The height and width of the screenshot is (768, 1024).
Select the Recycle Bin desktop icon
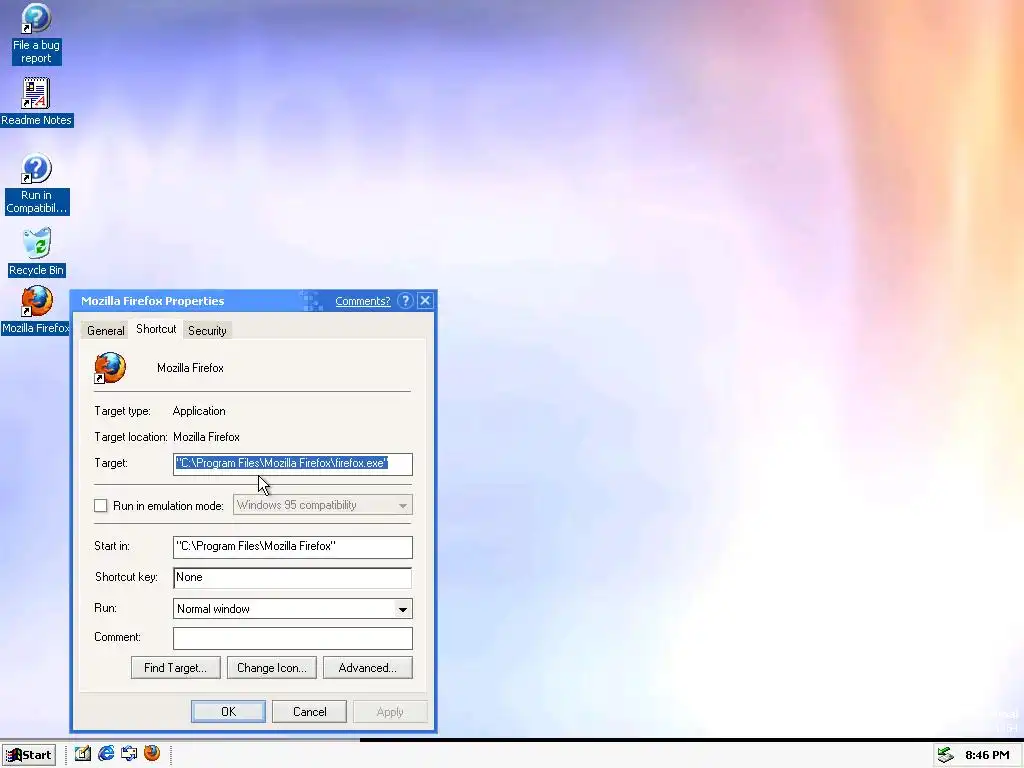click(36, 252)
